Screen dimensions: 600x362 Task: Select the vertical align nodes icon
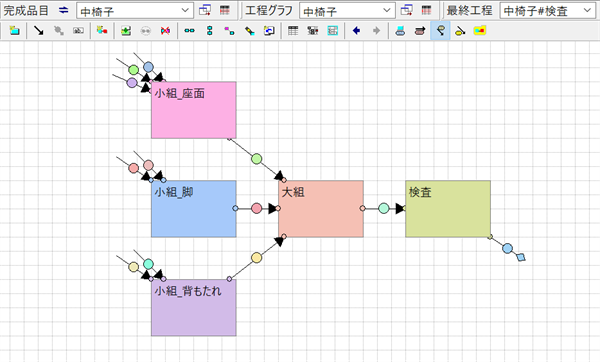tap(209, 31)
